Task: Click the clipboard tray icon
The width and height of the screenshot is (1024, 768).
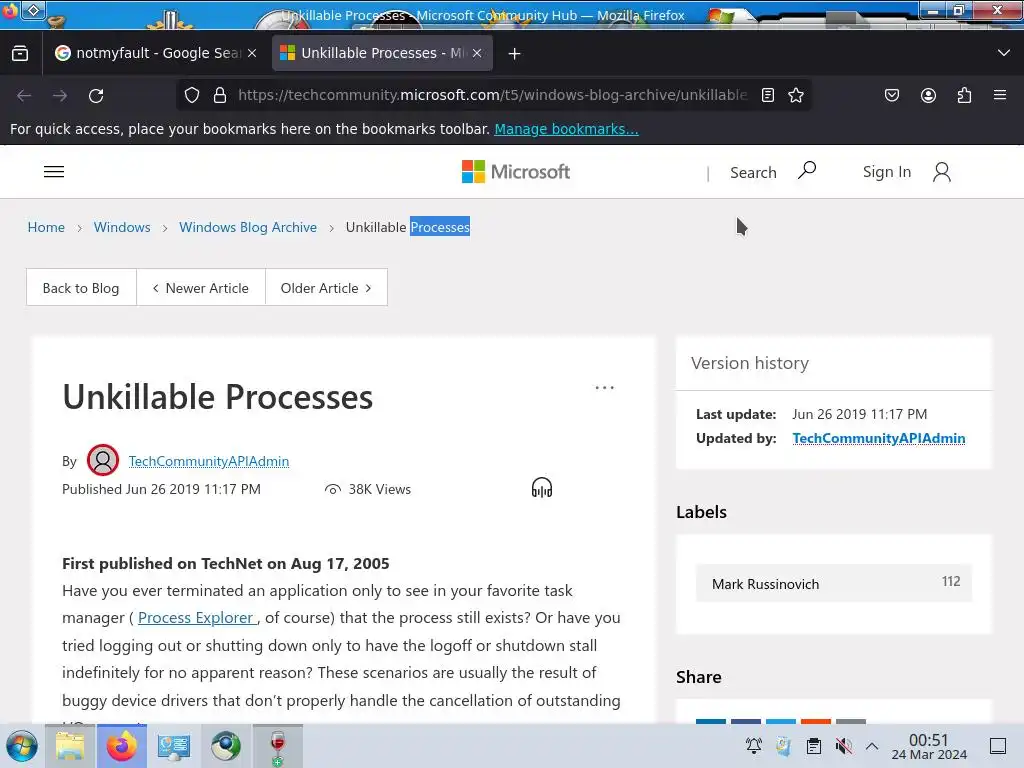Action: click(x=814, y=745)
